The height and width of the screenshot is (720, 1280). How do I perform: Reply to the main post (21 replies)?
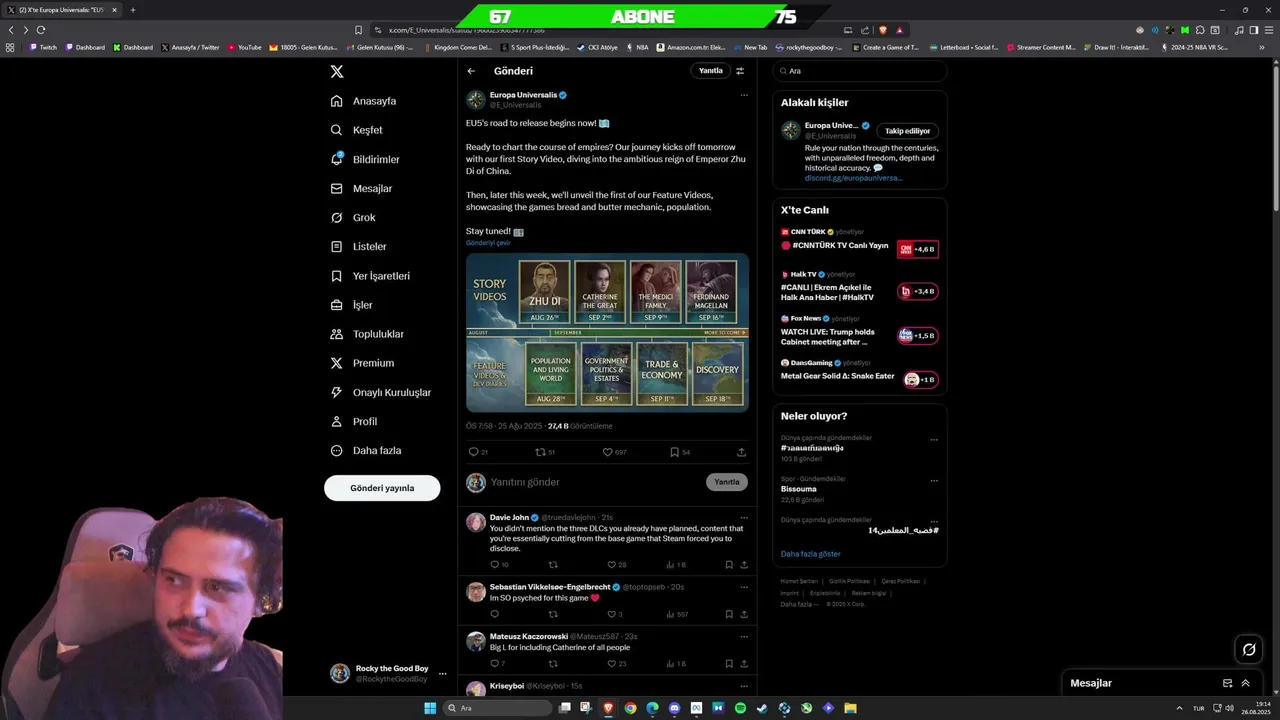(x=478, y=452)
